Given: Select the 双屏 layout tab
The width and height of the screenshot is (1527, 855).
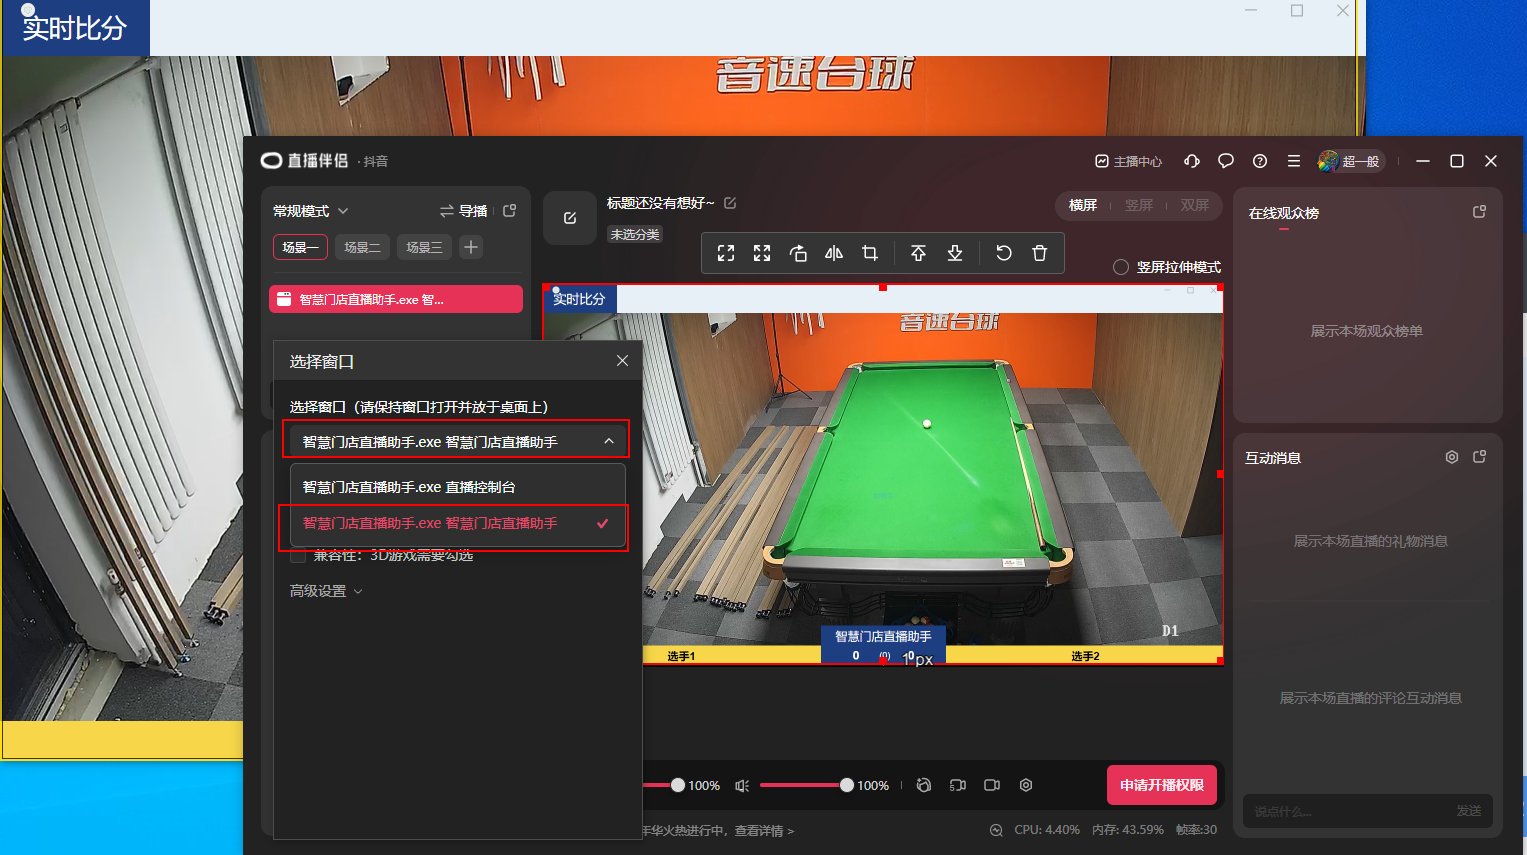Looking at the screenshot, I should point(1195,205).
